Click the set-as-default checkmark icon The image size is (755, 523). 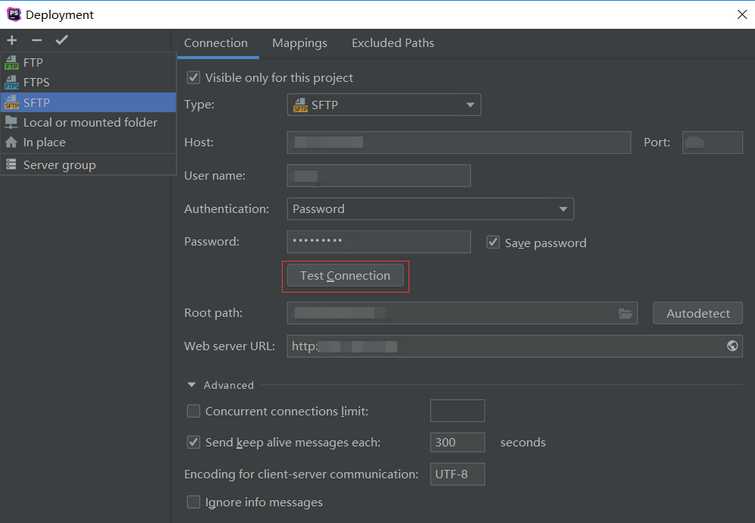point(62,40)
